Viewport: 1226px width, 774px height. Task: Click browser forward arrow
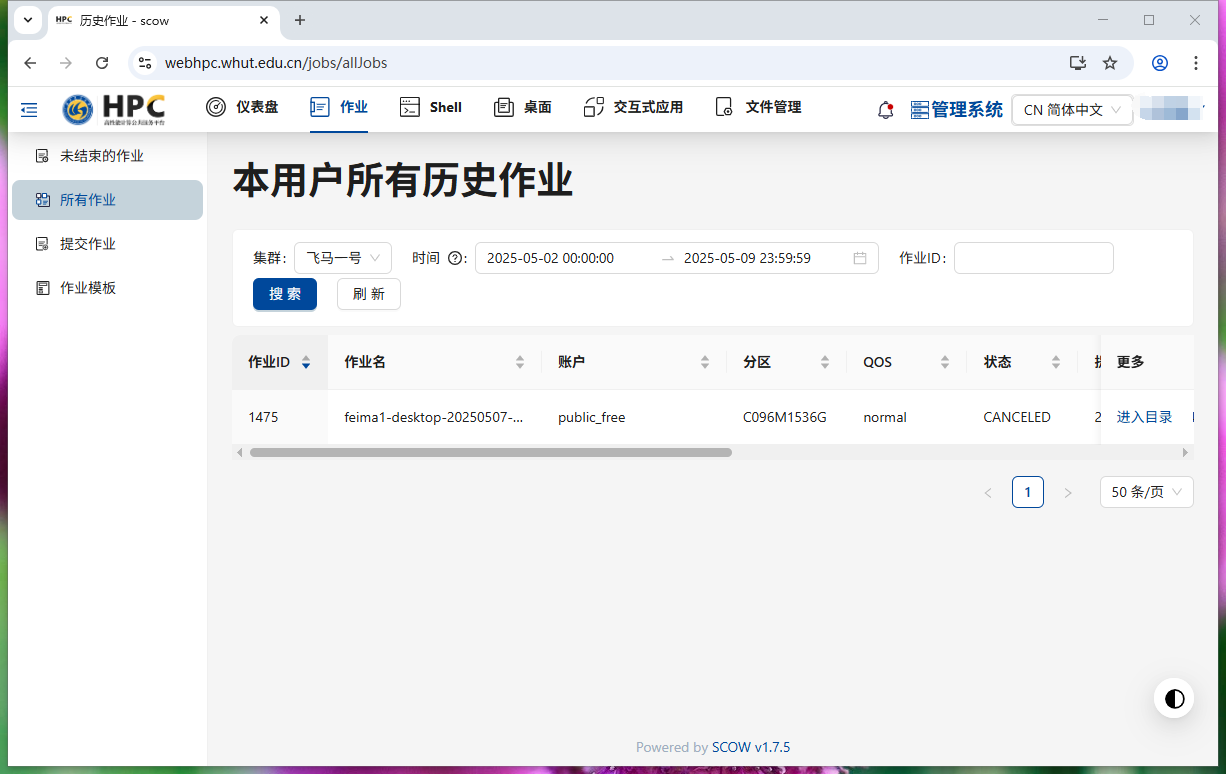coord(66,63)
